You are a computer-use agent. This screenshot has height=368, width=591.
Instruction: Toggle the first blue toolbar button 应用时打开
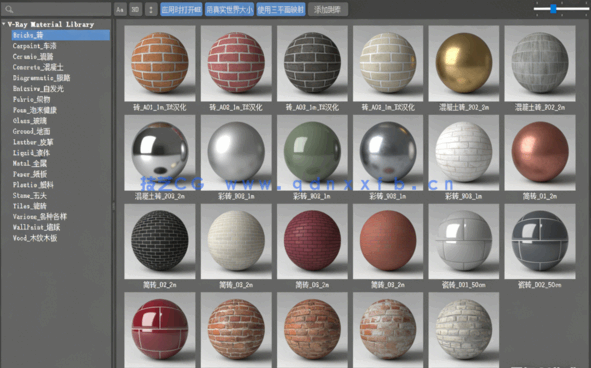point(181,9)
